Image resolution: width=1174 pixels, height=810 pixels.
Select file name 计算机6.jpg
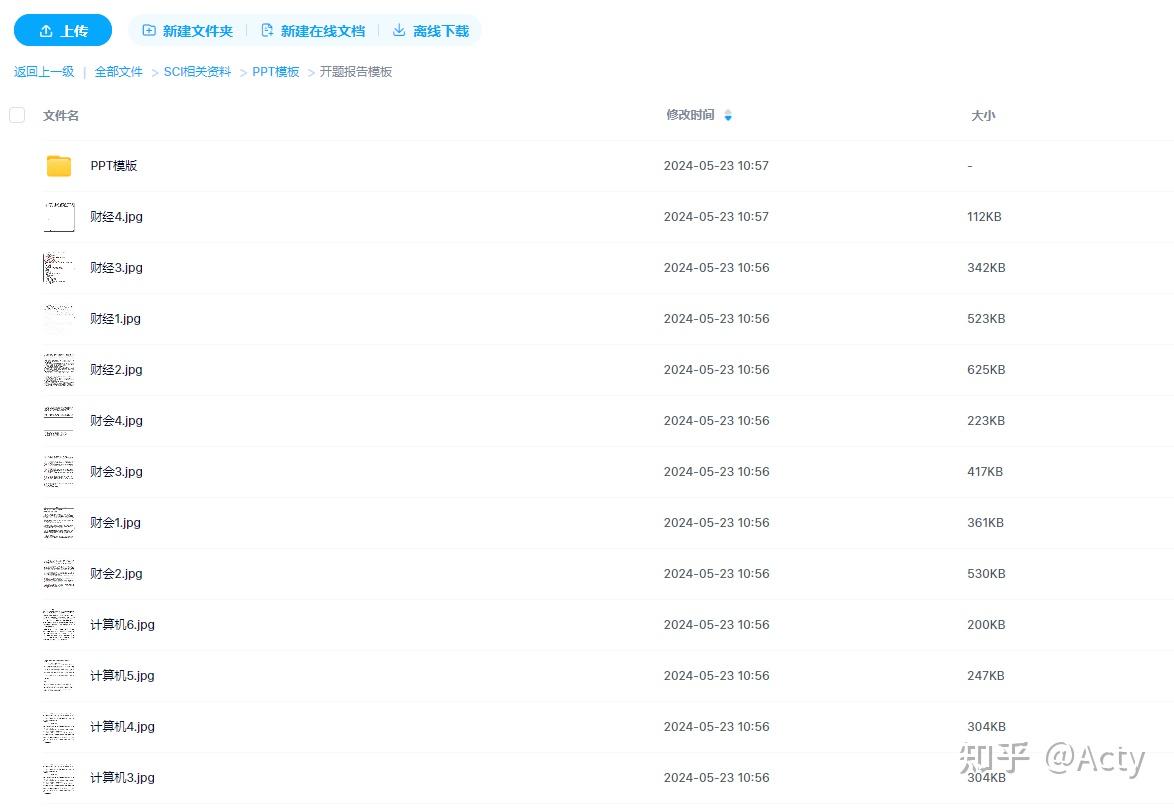pos(122,624)
